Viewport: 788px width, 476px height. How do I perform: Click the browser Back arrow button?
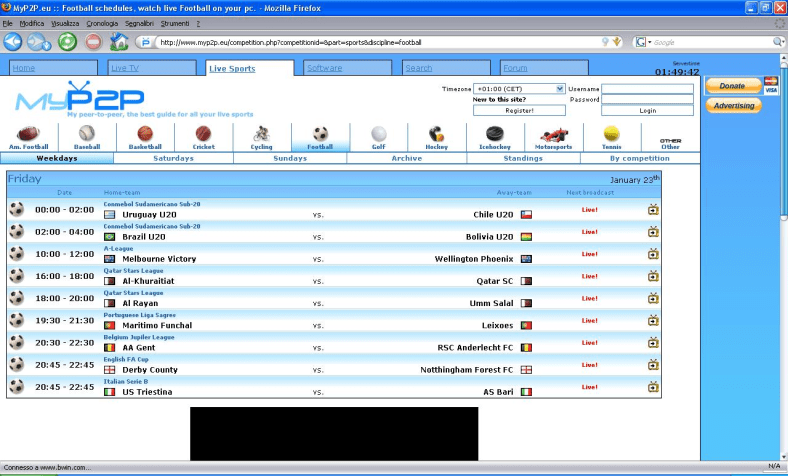pyautogui.click(x=13, y=42)
